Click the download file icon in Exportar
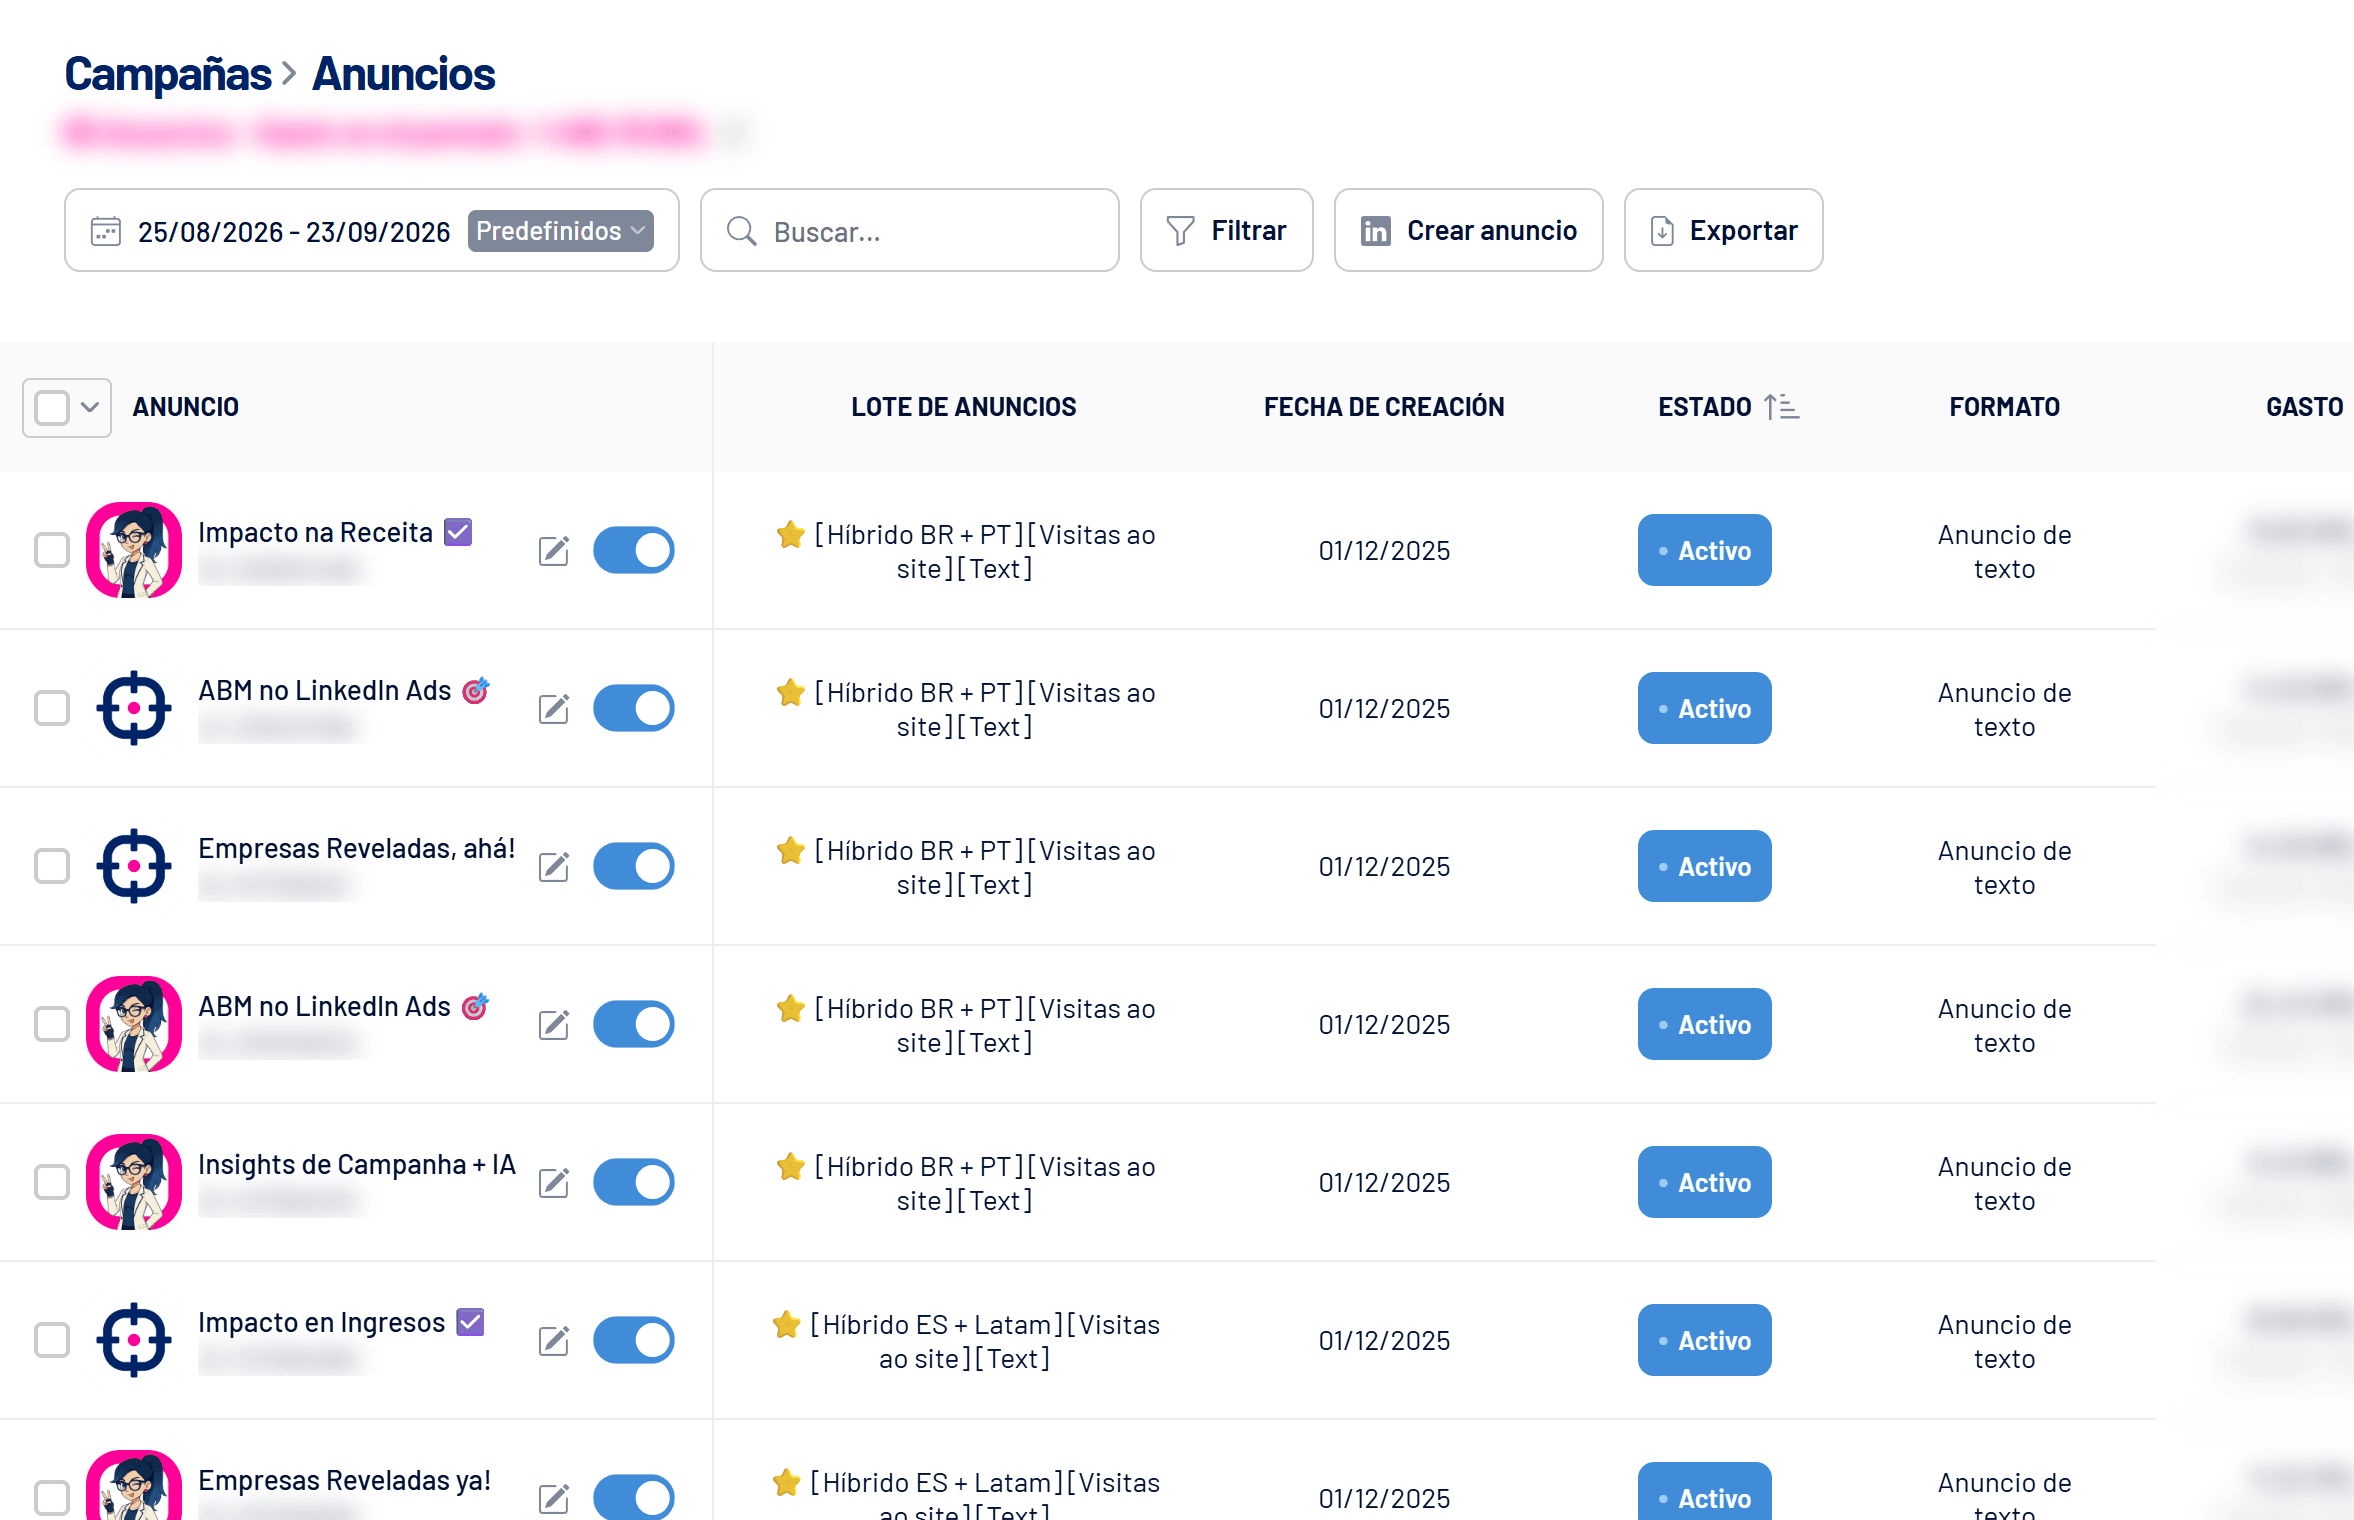Screen dimensions: 2354x1520 tap(1662, 231)
